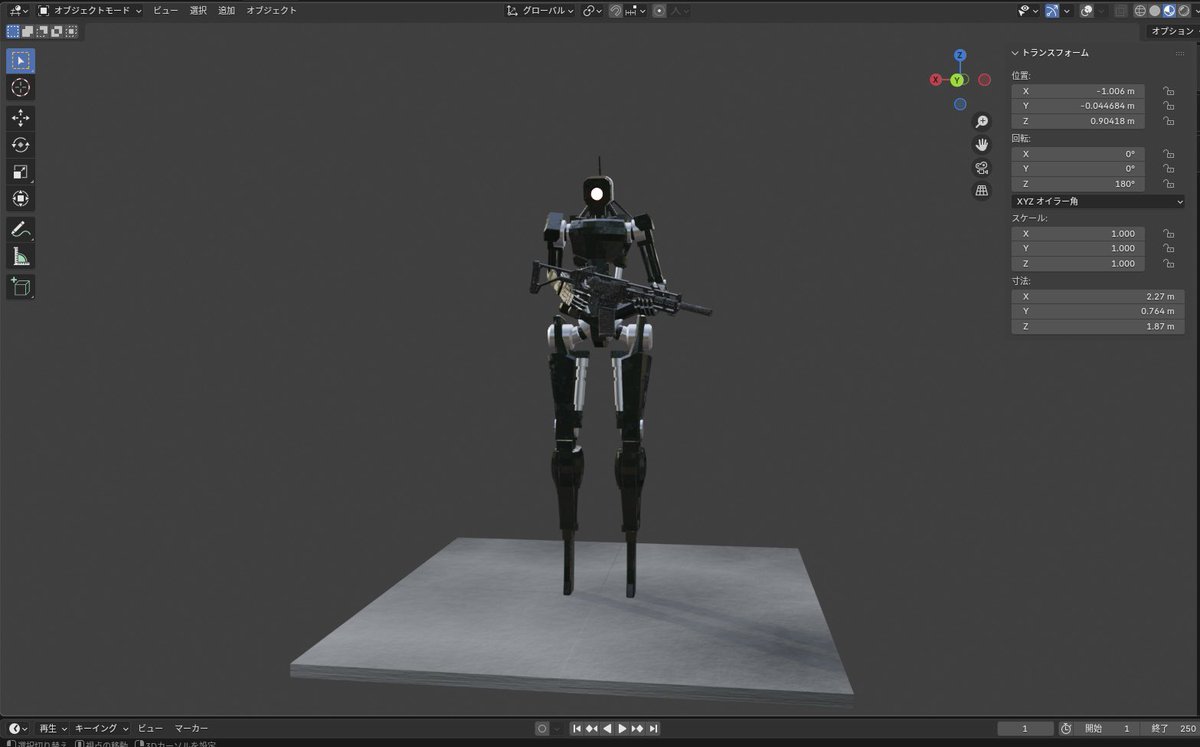The width and height of the screenshot is (1200, 747).
Task: Open the オブジェクト menu
Action: pos(272,10)
